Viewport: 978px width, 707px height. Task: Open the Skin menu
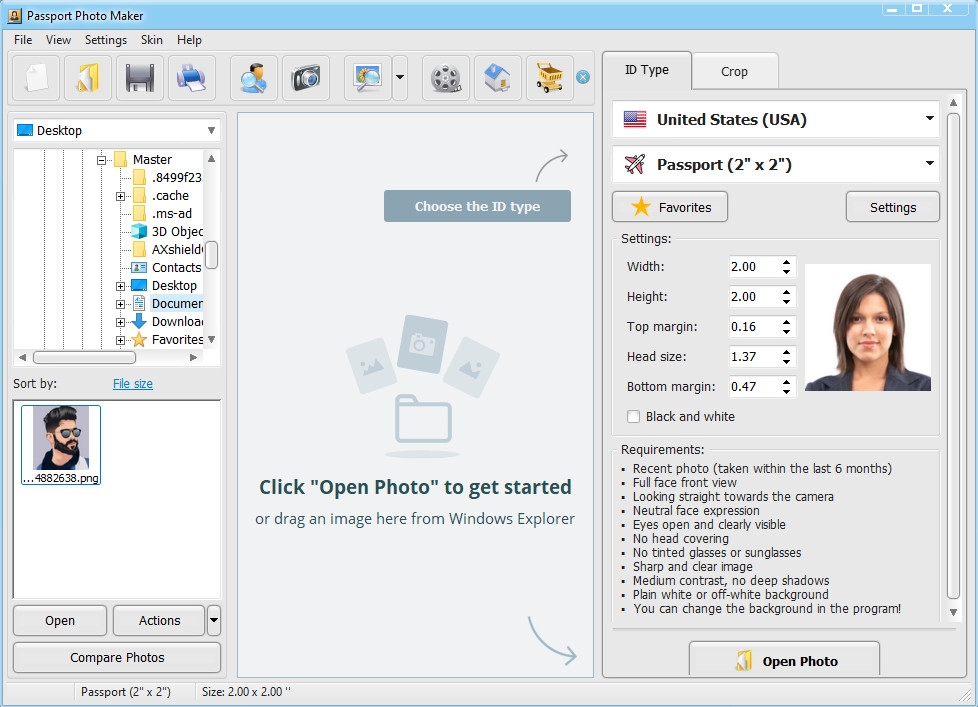tap(152, 40)
